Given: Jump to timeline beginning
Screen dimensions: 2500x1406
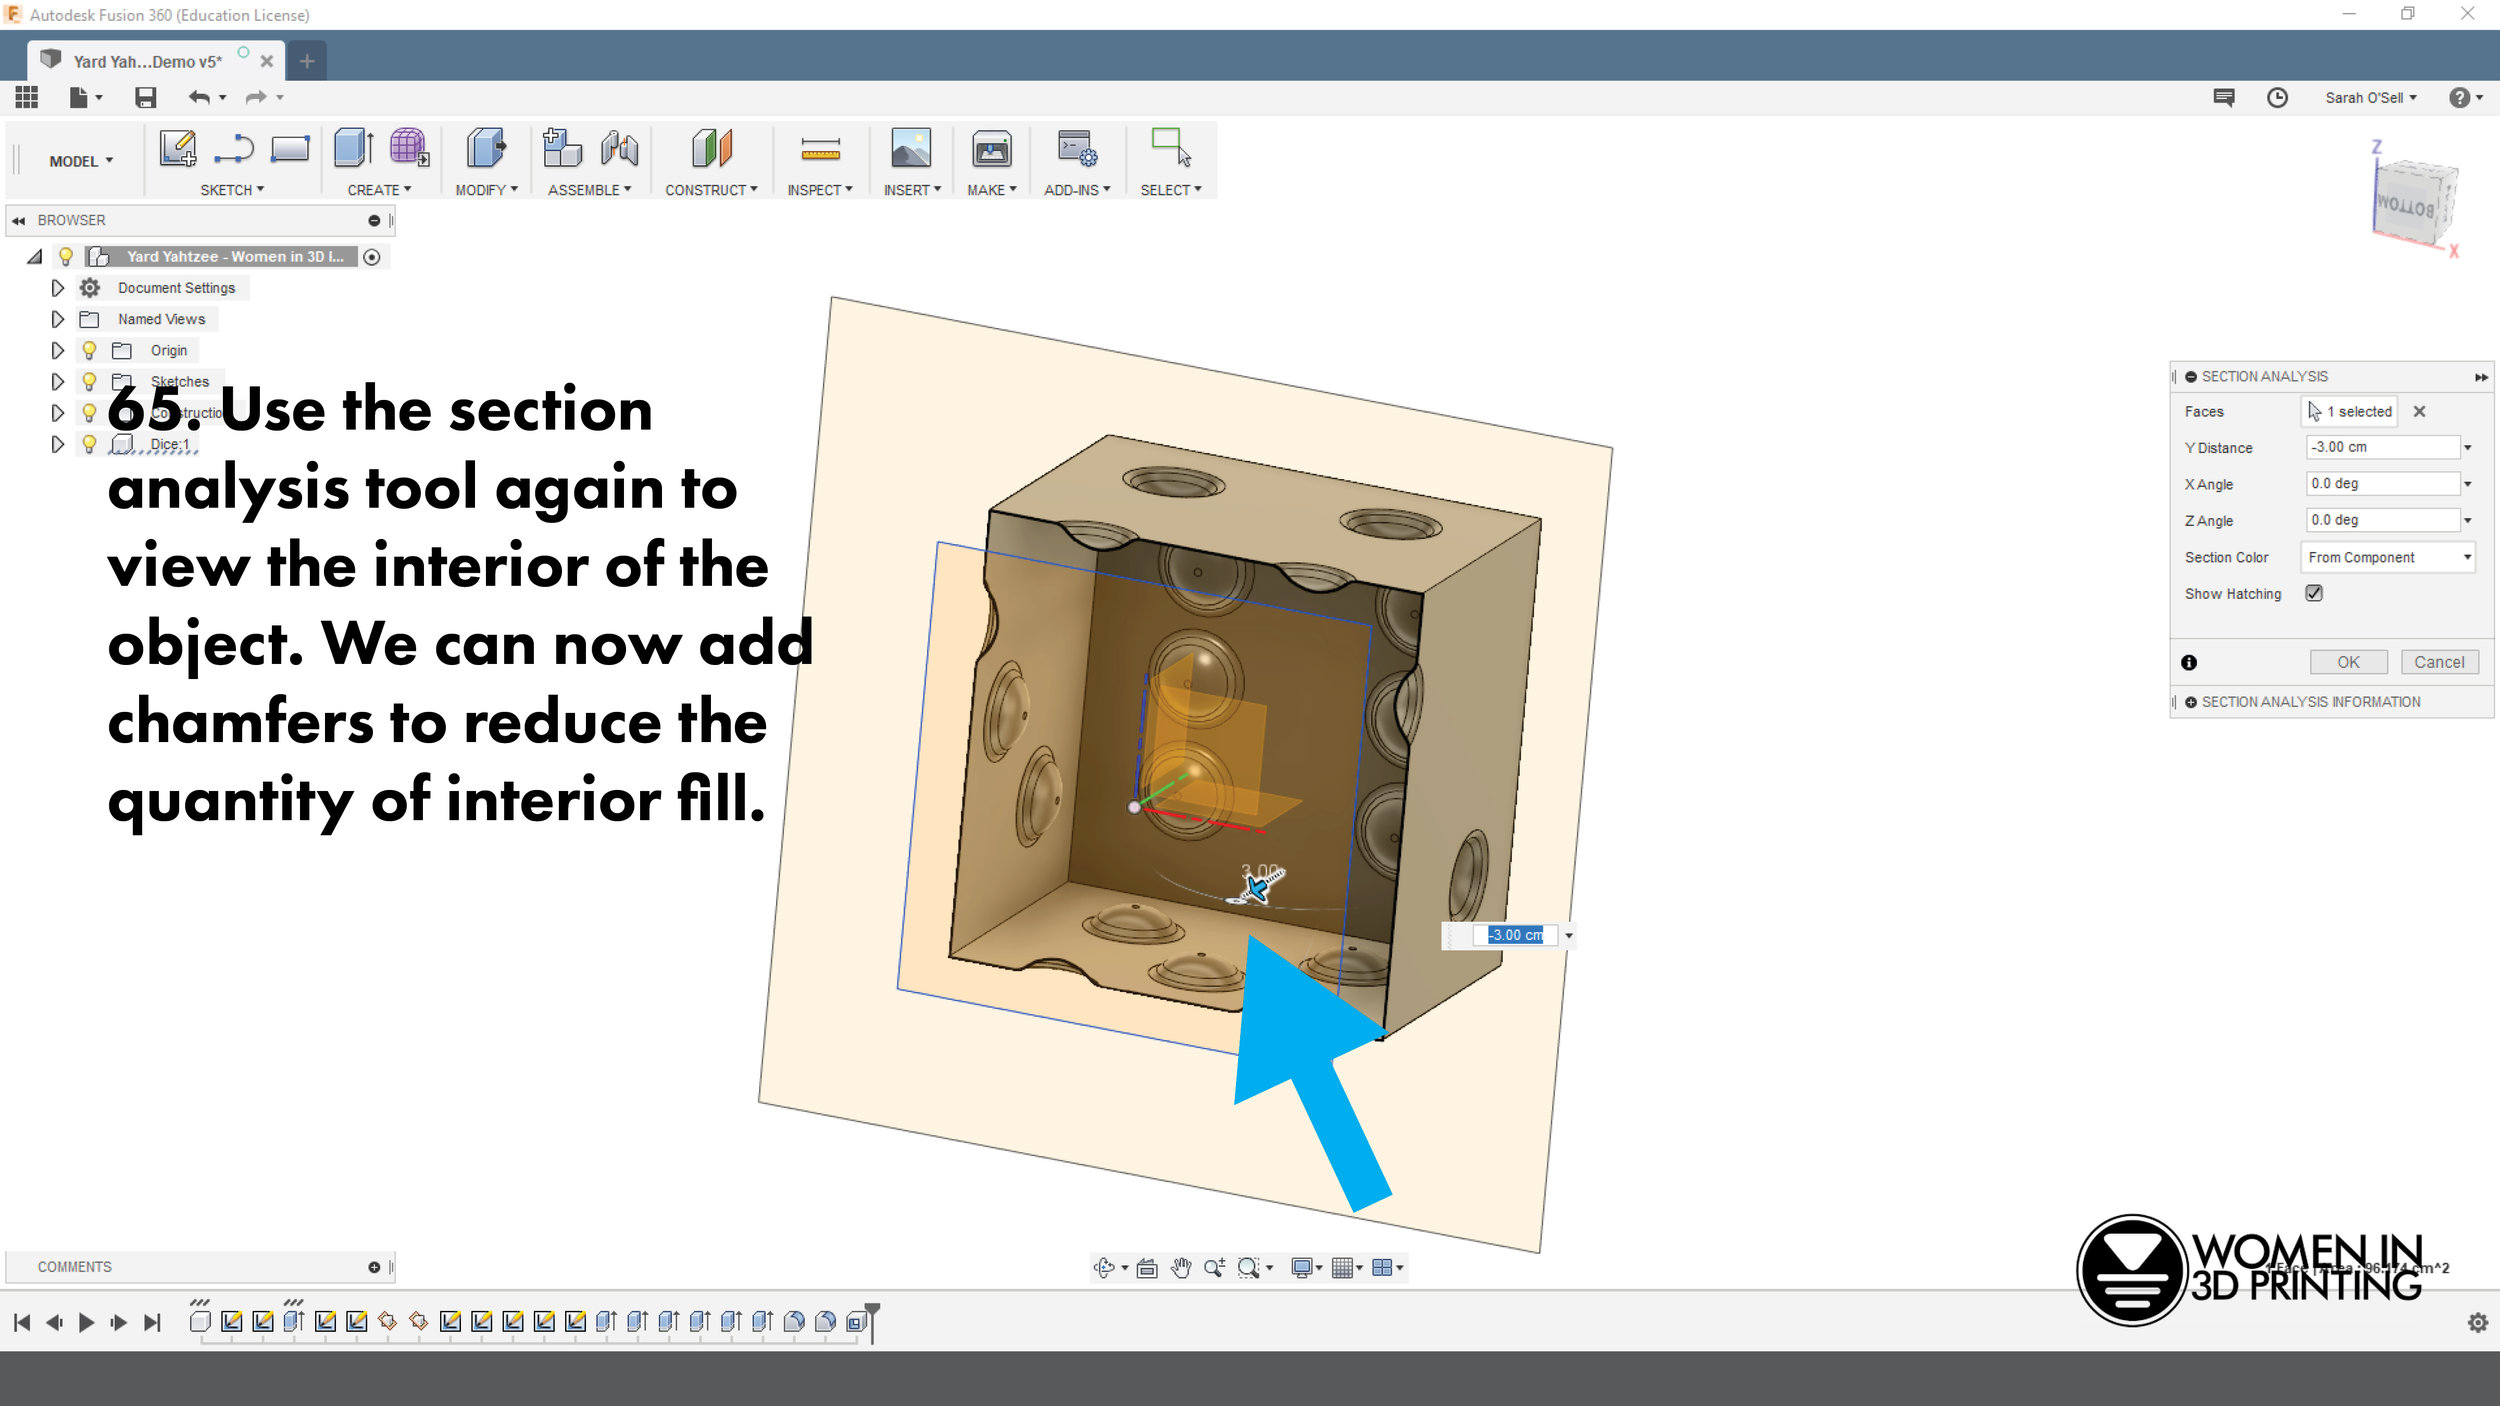Looking at the screenshot, I should click(x=22, y=1323).
